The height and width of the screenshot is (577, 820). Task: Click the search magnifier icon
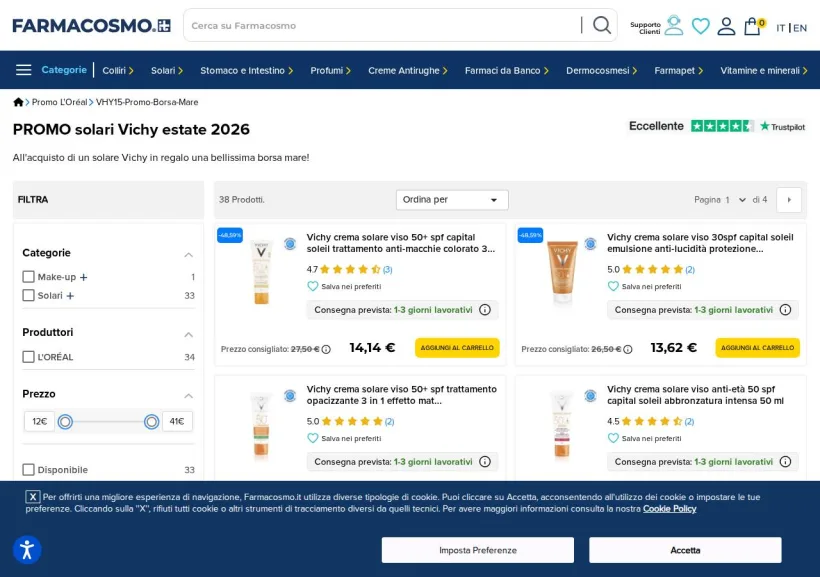(x=601, y=25)
